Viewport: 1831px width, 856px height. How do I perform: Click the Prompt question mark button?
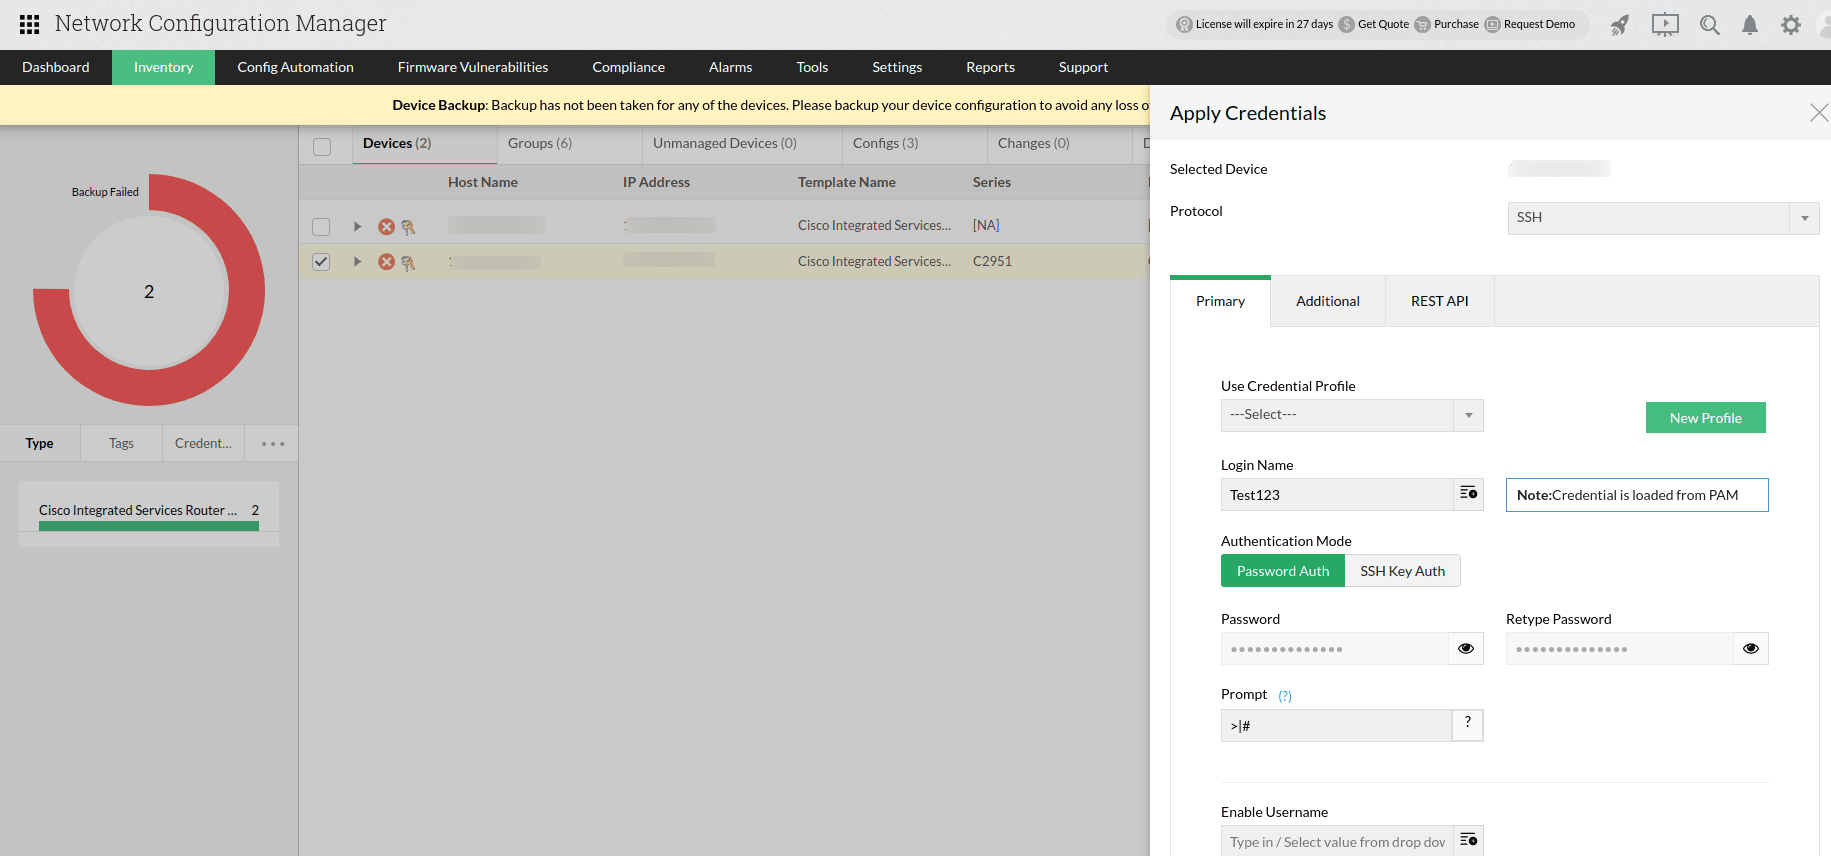point(1467,724)
